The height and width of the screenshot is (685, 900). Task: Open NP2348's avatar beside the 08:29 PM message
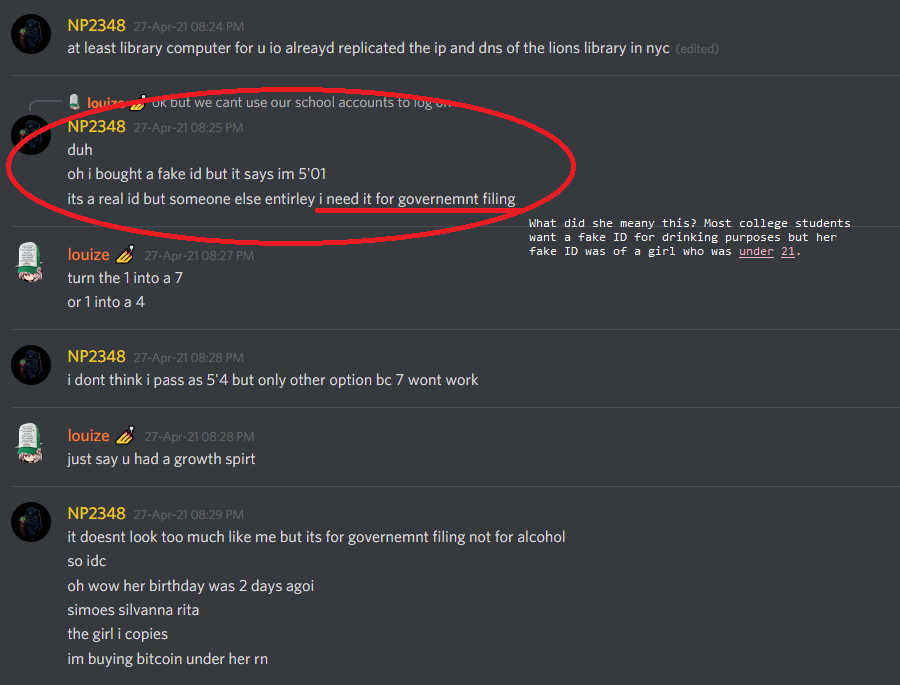[31, 522]
